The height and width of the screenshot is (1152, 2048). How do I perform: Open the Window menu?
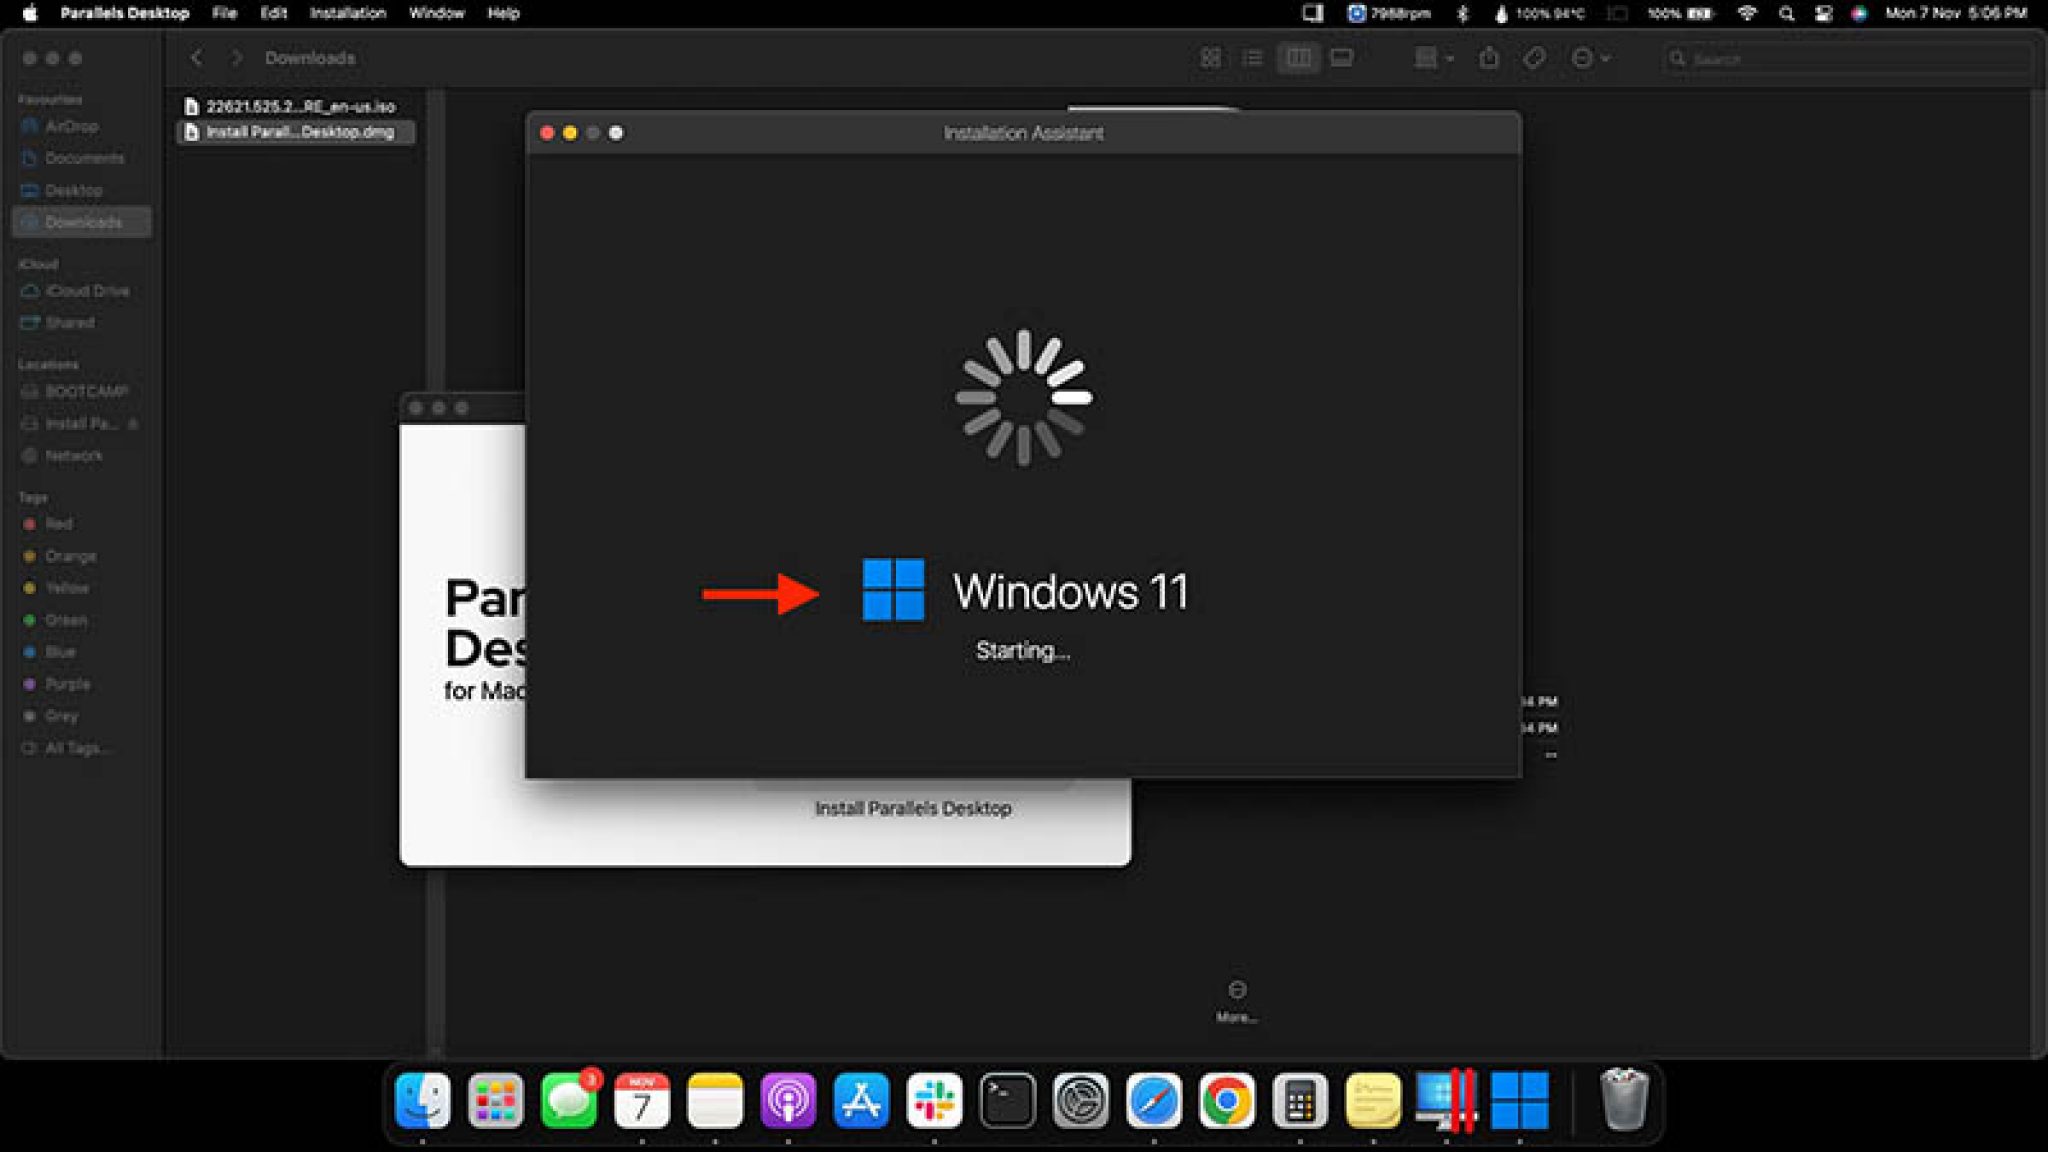click(x=436, y=13)
